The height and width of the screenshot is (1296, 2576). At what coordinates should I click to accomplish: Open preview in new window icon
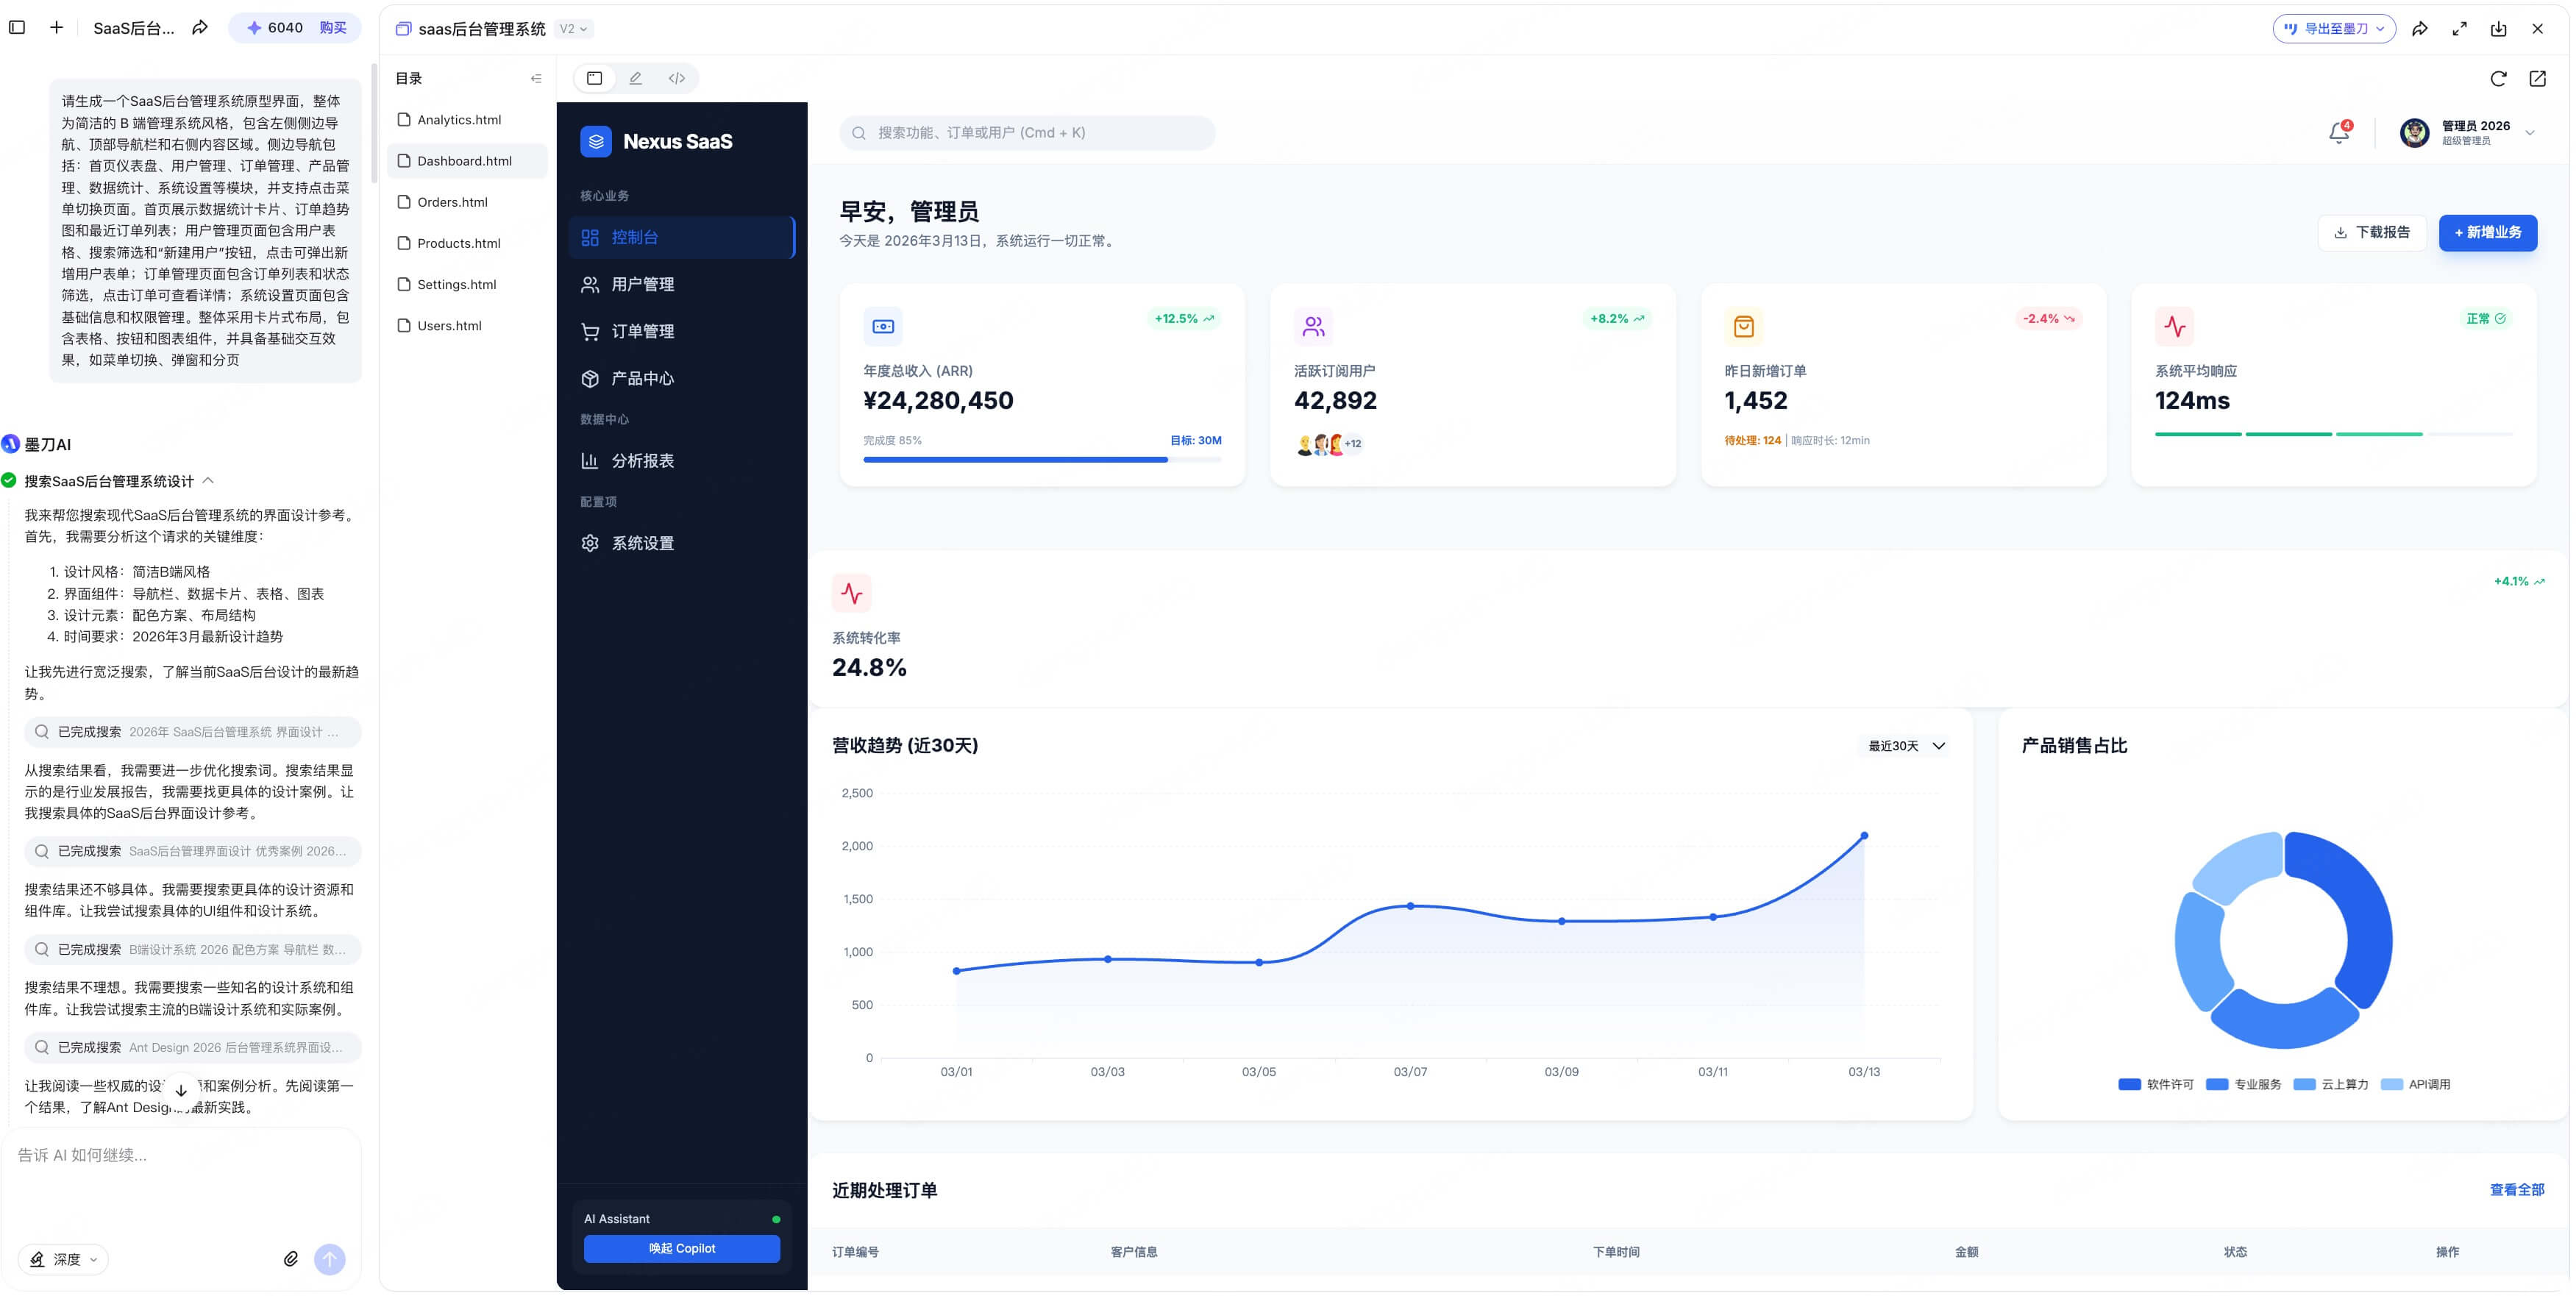click(2537, 78)
